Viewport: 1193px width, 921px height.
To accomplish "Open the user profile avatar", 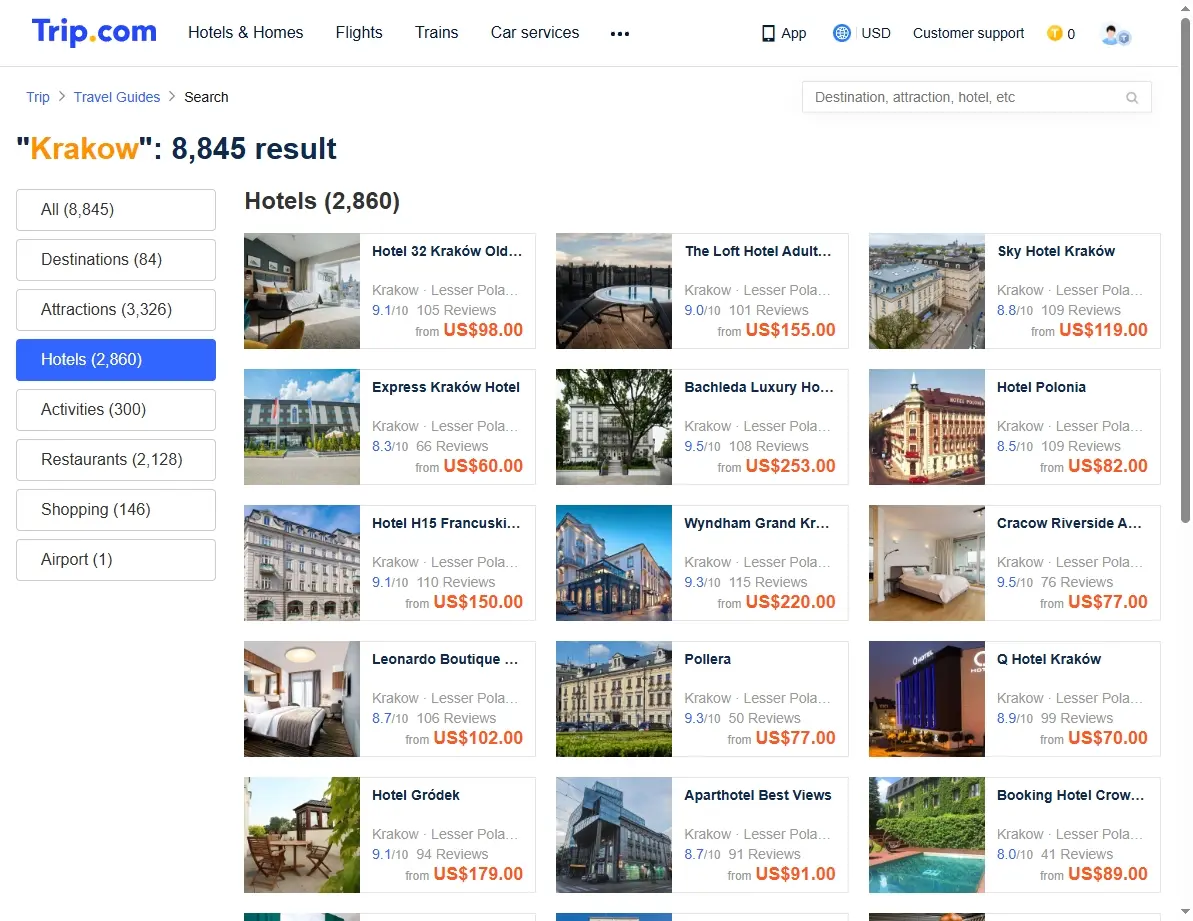I will [1115, 34].
